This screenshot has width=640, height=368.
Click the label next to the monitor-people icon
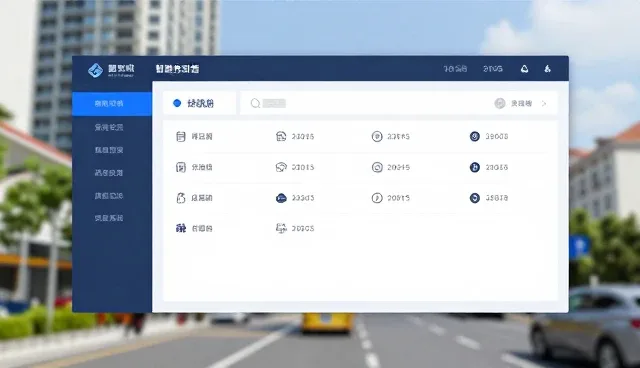point(303,228)
